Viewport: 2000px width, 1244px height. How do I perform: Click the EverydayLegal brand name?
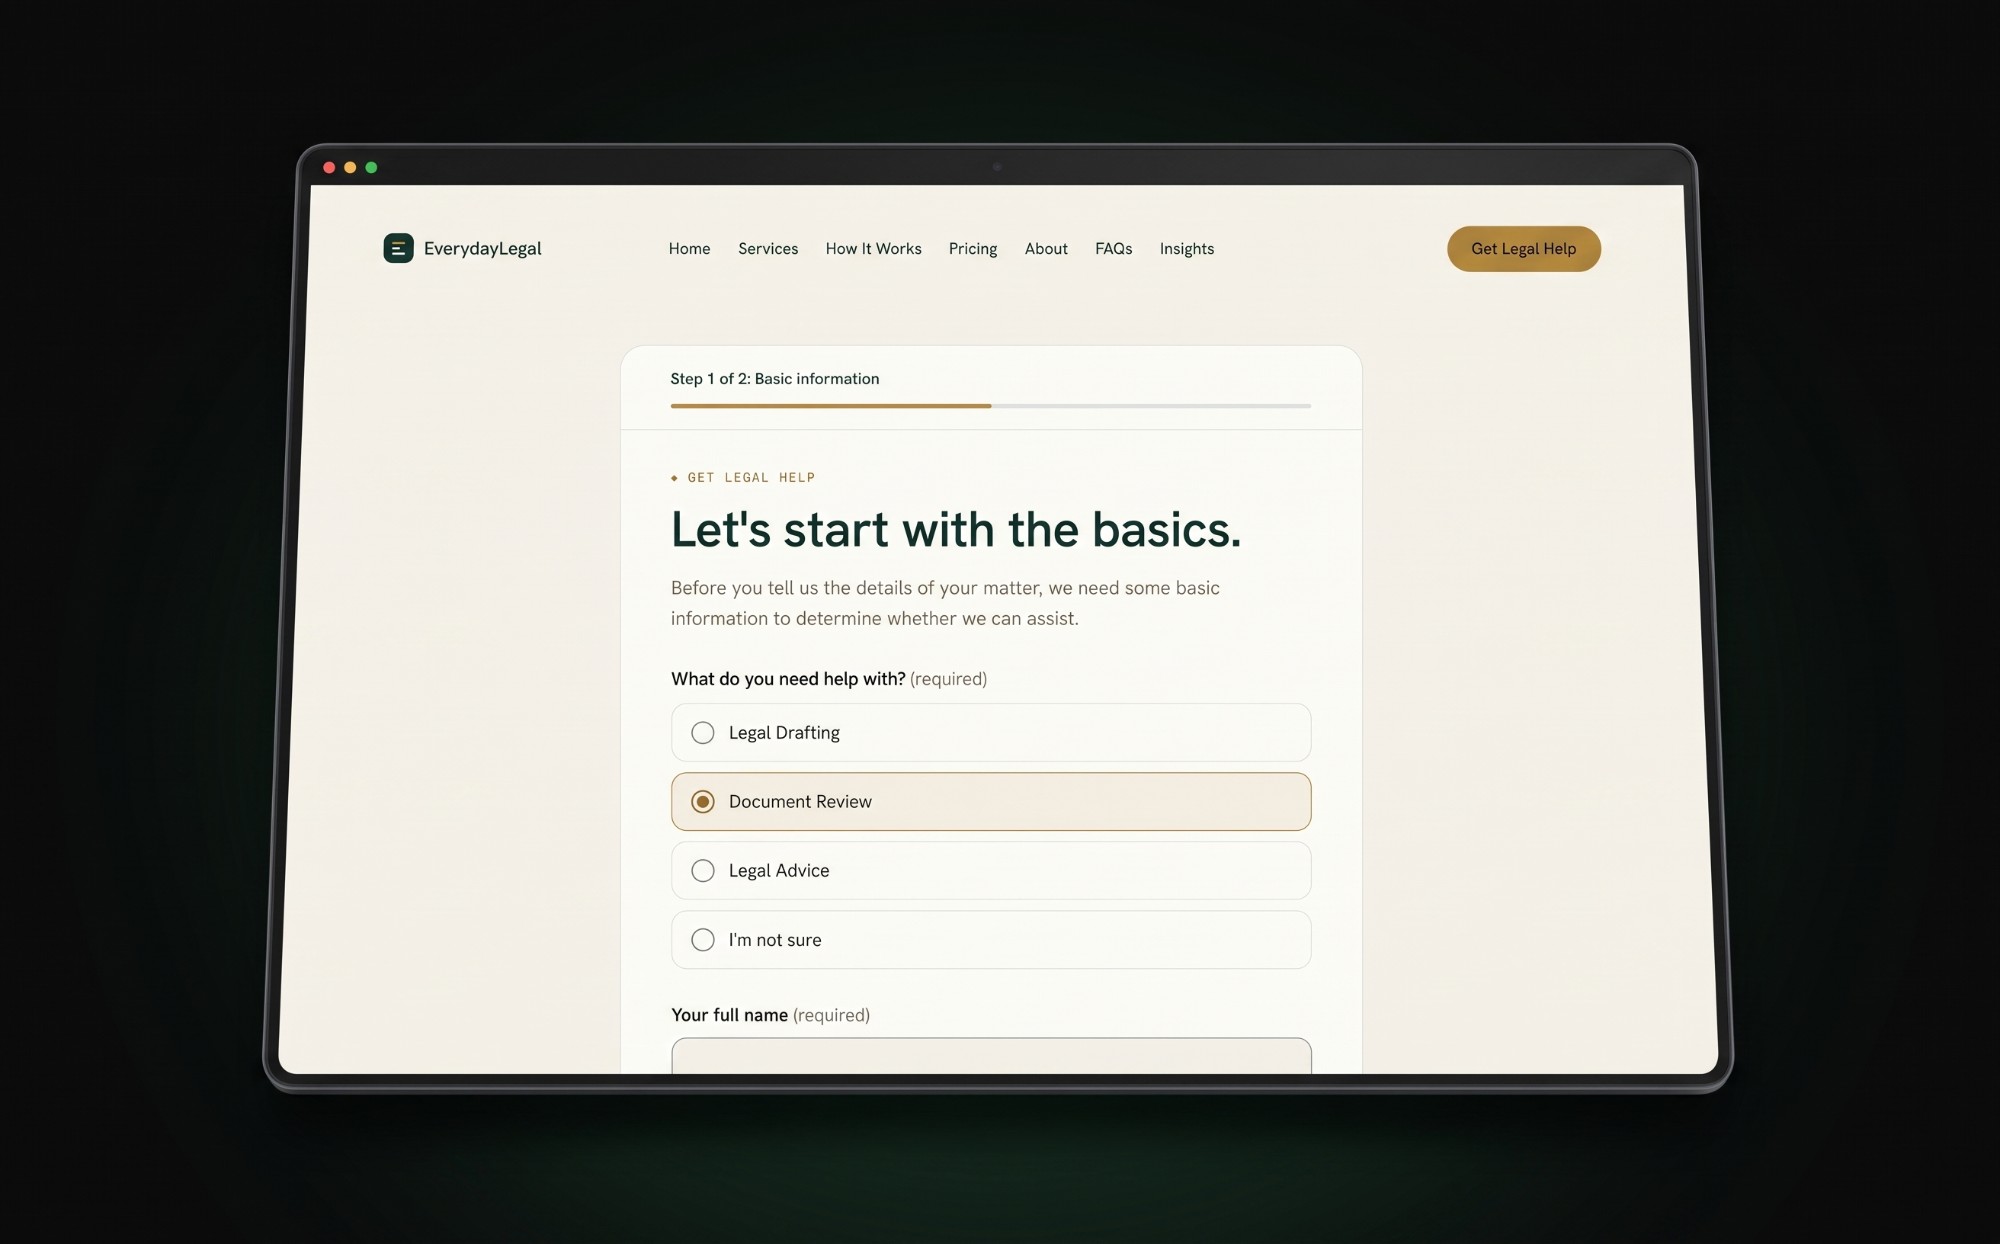tap(482, 248)
